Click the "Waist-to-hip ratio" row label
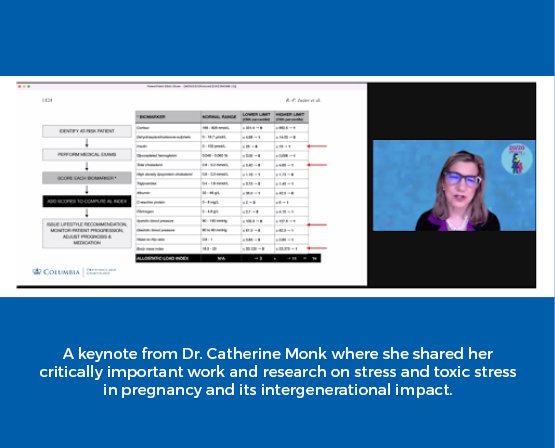 (x=151, y=240)
